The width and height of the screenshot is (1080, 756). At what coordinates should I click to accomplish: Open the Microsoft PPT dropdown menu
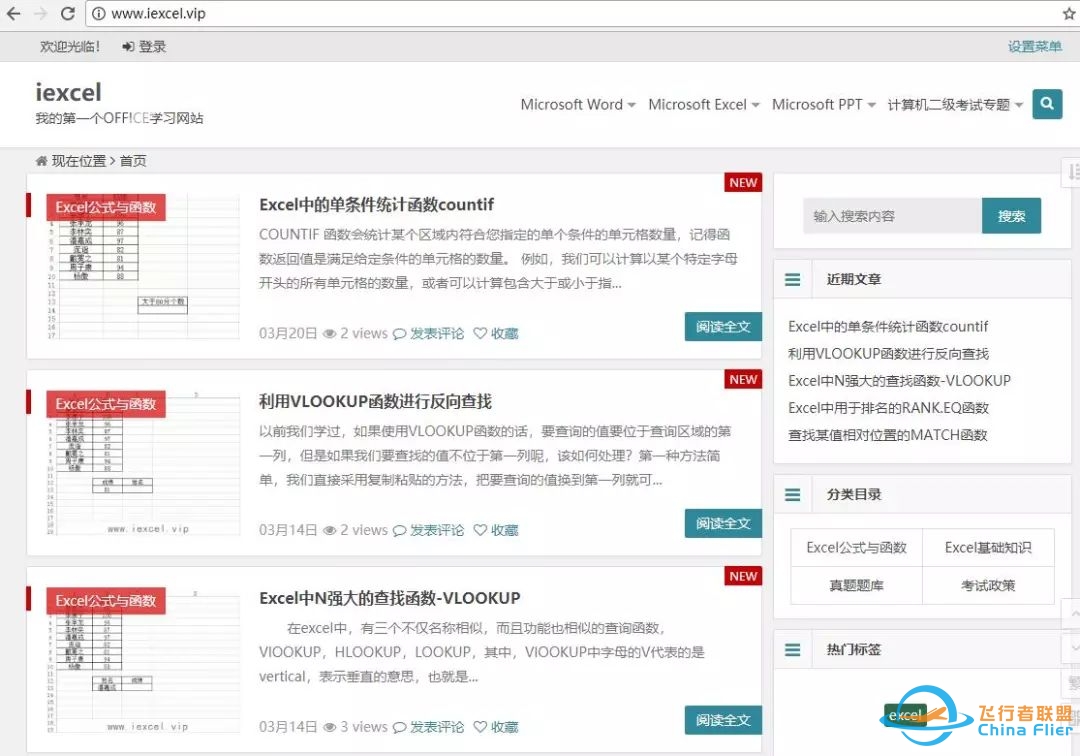coord(824,105)
